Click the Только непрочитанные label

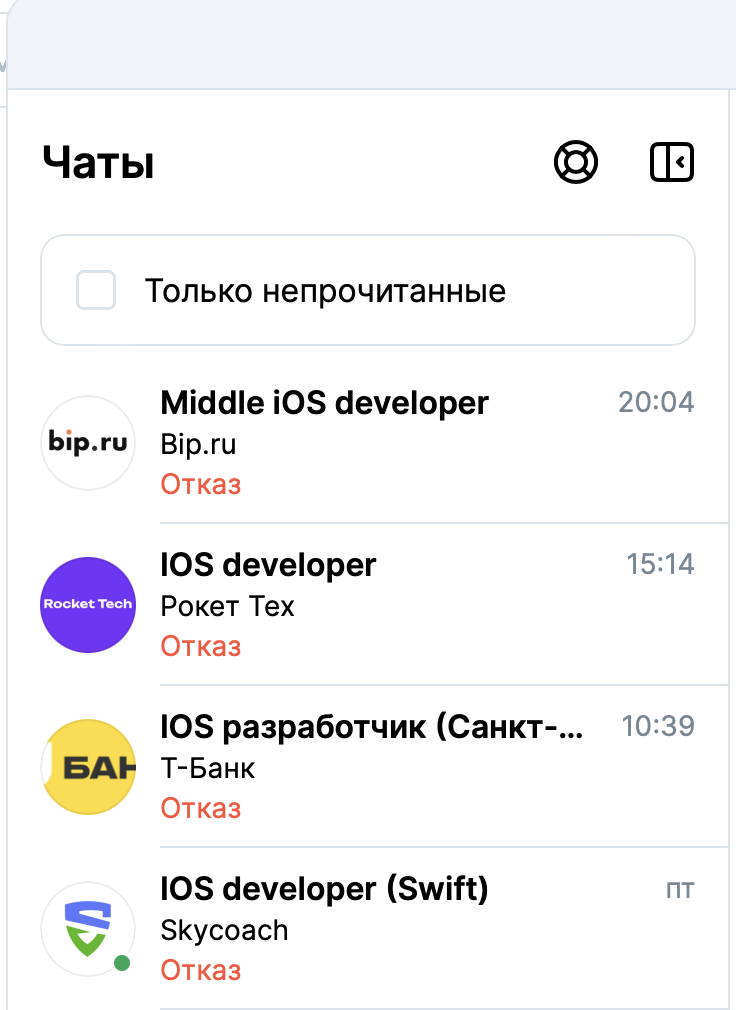coord(325,291)
